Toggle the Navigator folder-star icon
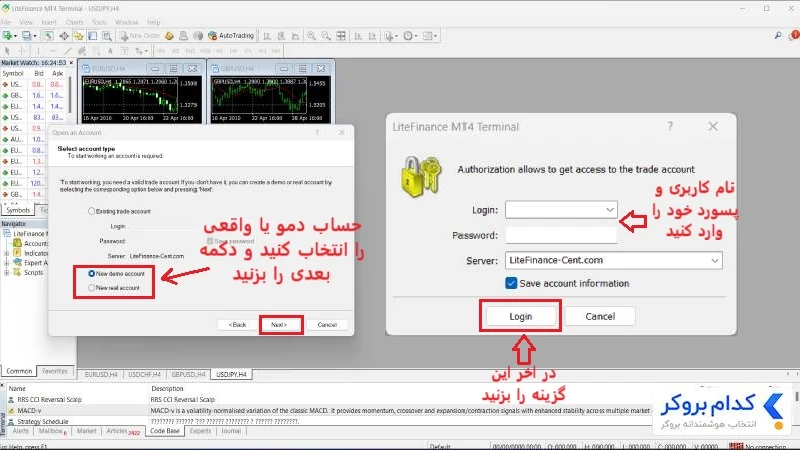Screen dimensions: 800x450 [78, 36]
